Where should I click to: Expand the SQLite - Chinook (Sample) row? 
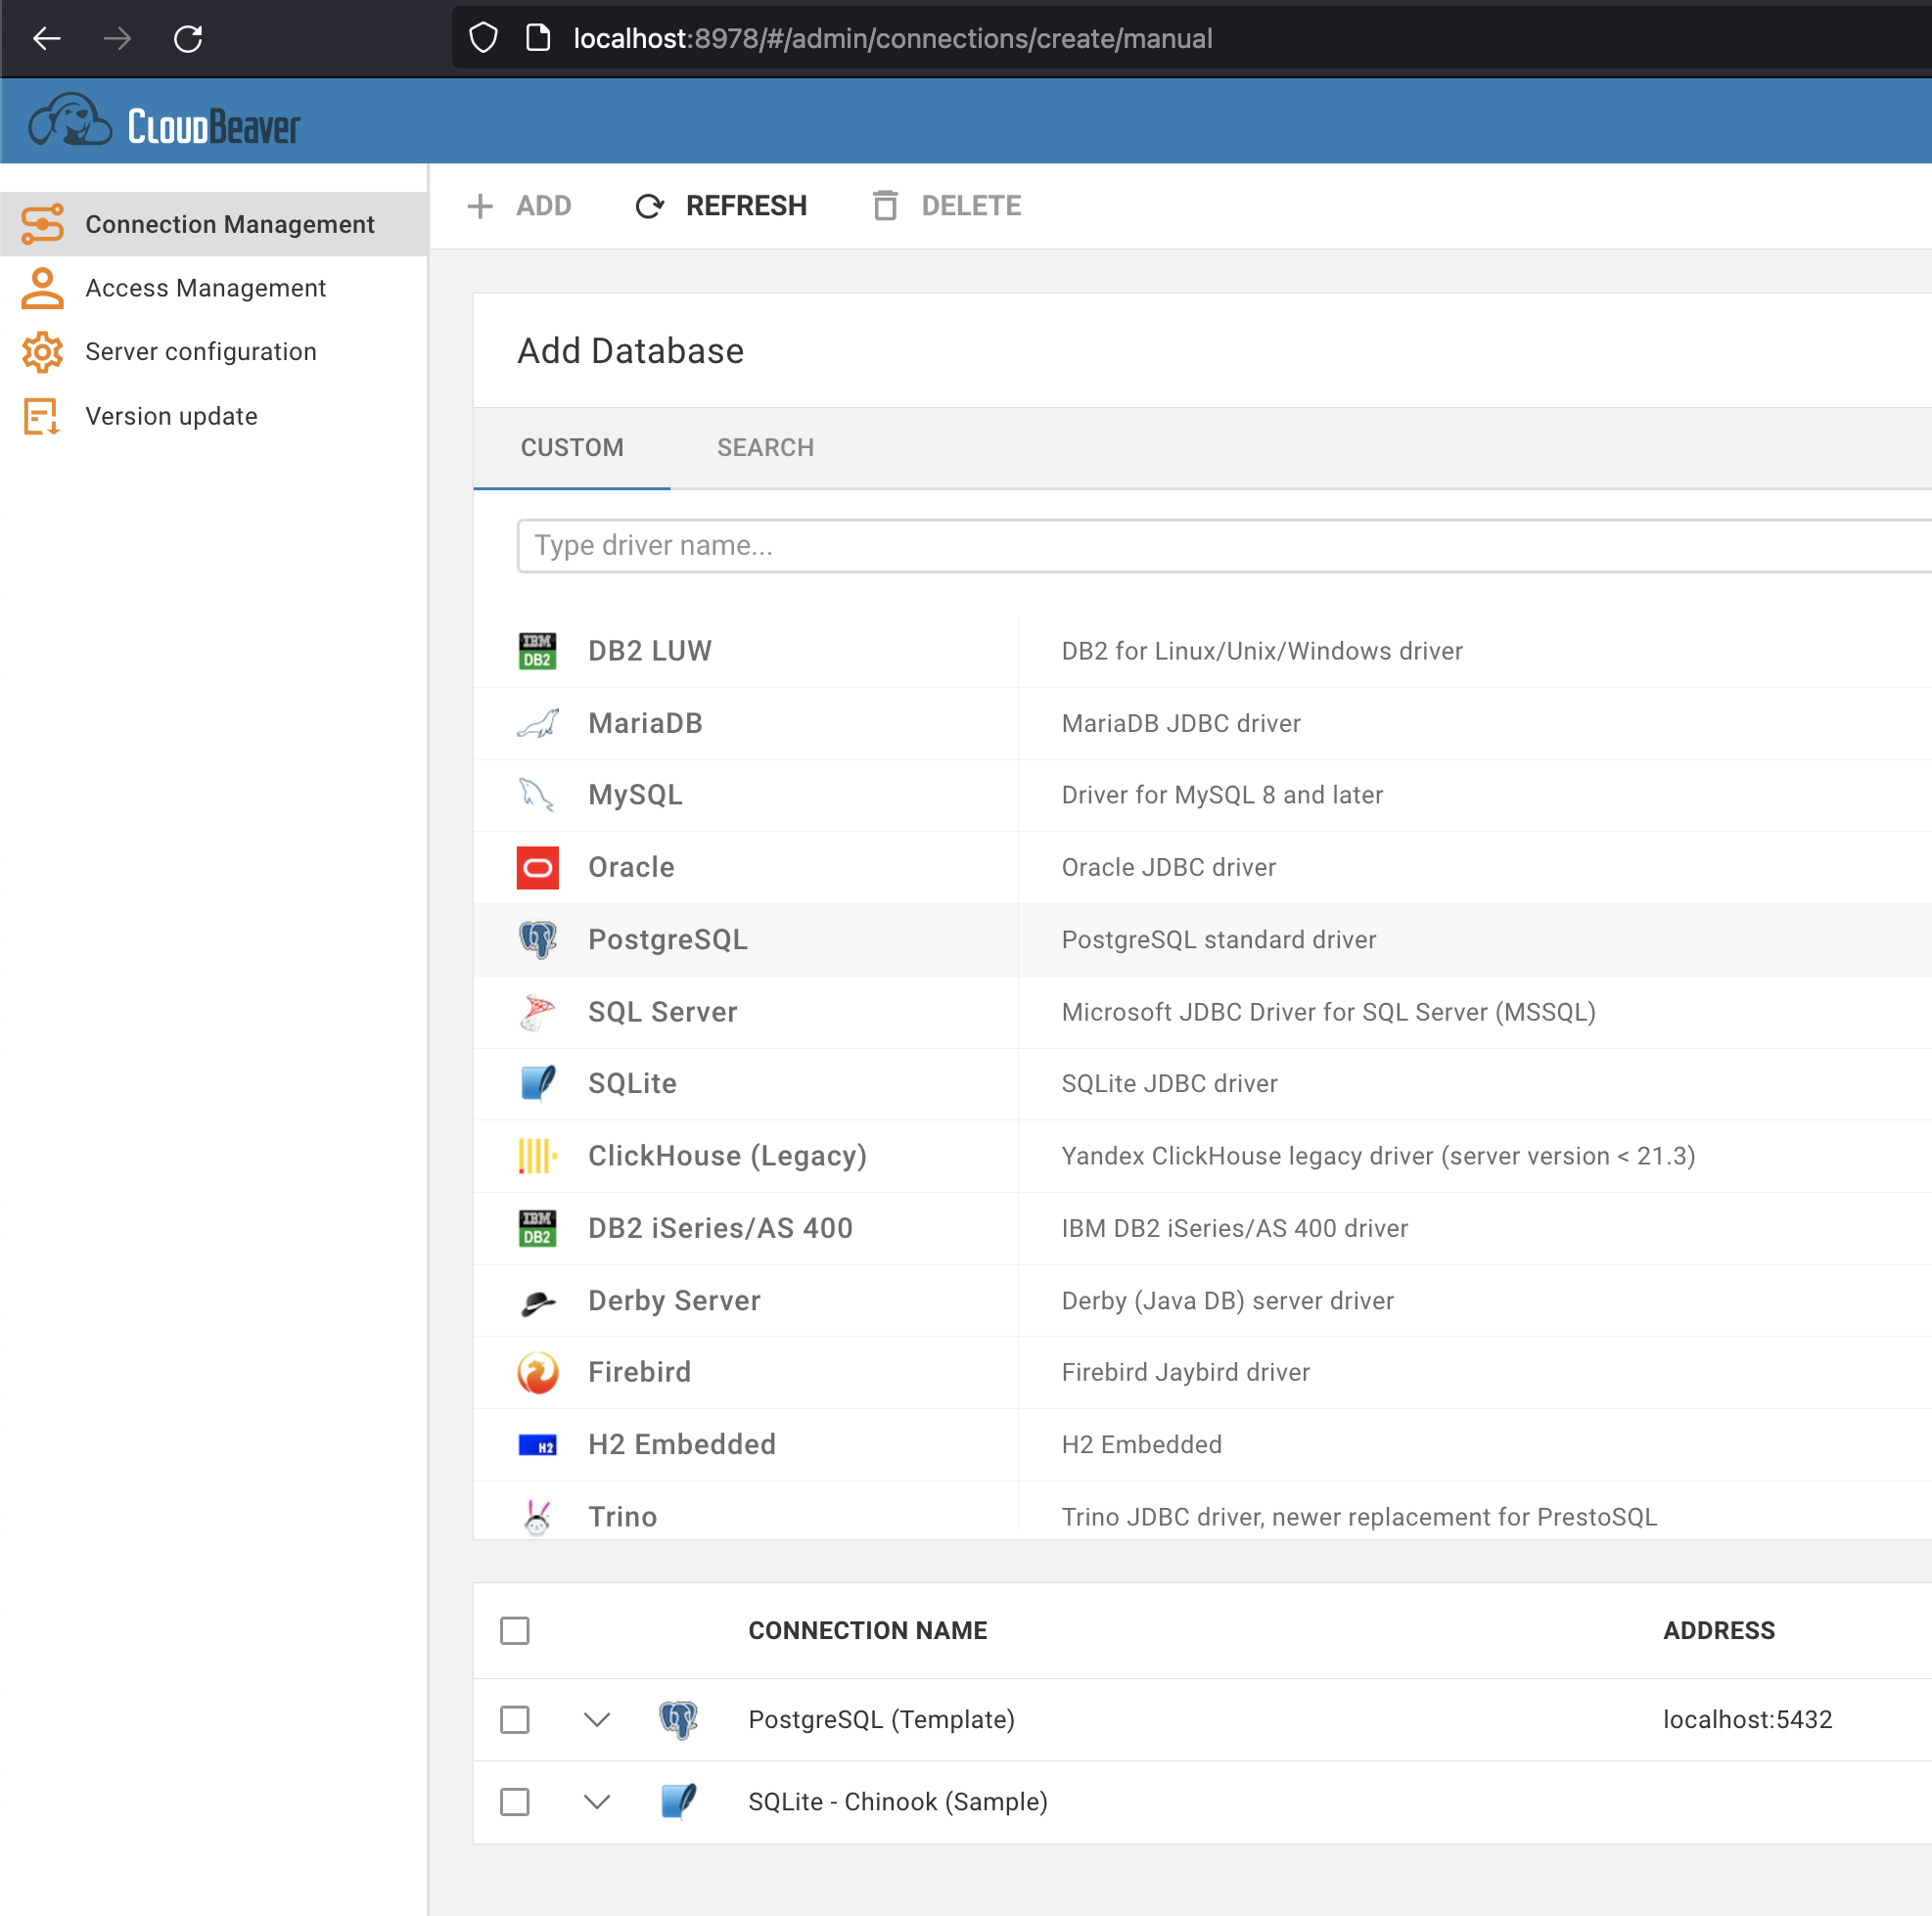point(596,1801)
